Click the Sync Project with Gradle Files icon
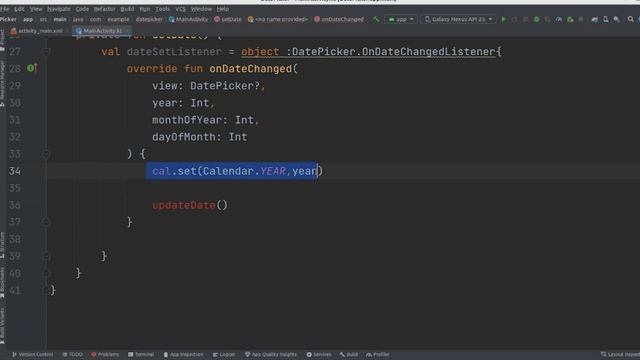This screenshot has width=640, height=360. [595, 19]
